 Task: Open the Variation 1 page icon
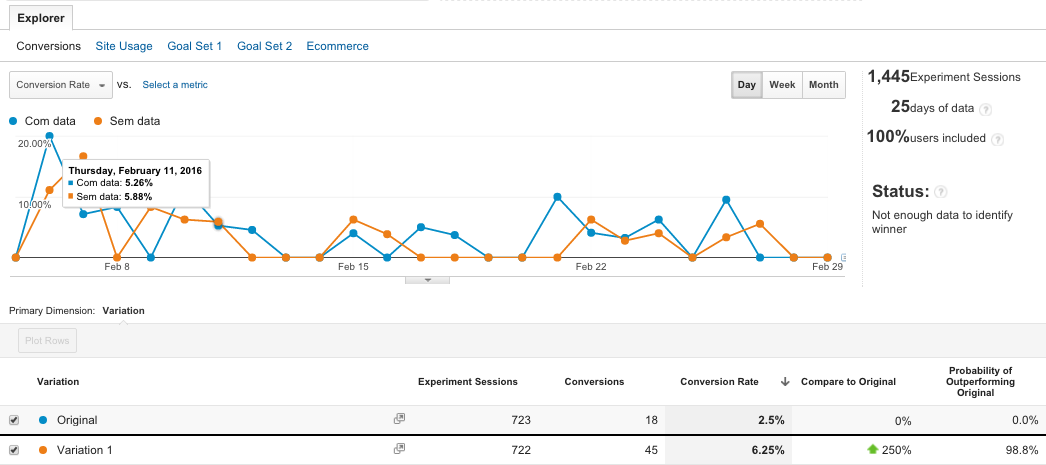coord(399,449)
